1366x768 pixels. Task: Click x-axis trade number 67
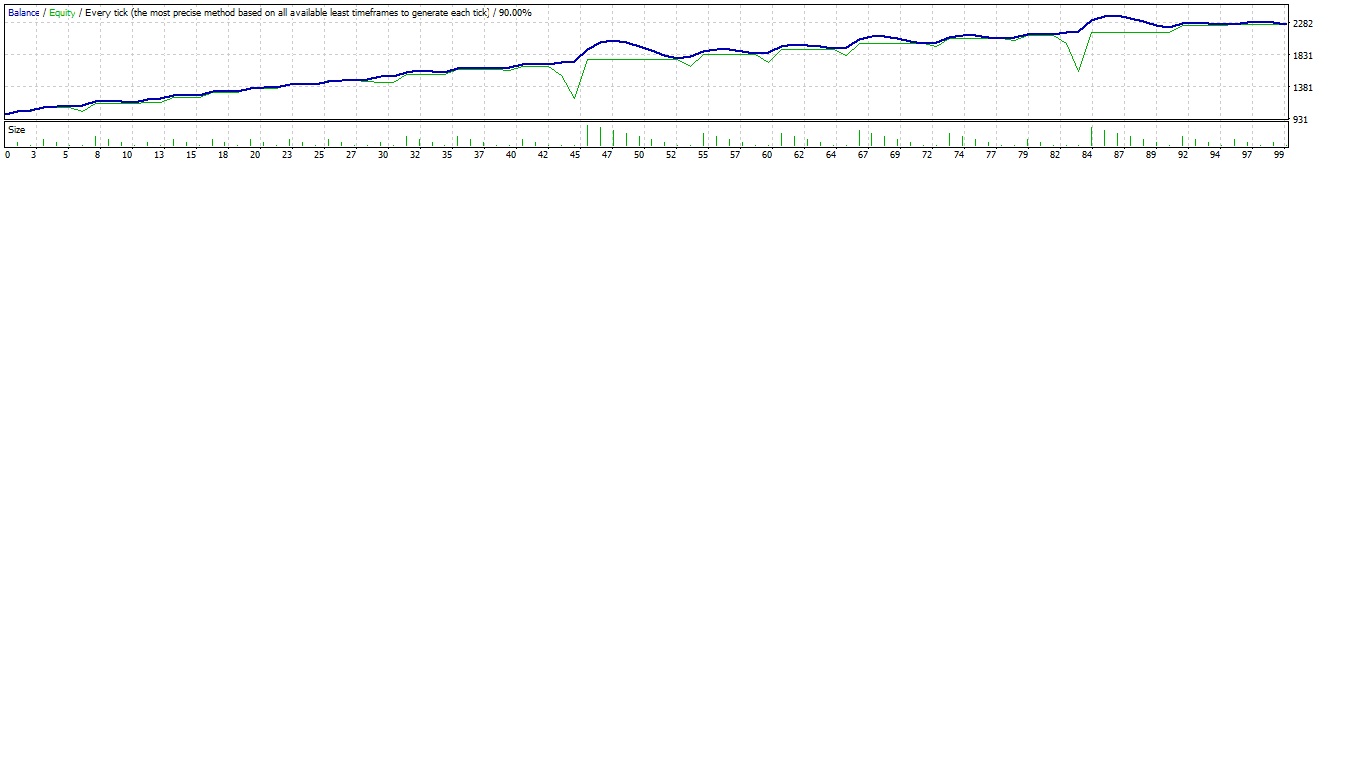[863, 155]
